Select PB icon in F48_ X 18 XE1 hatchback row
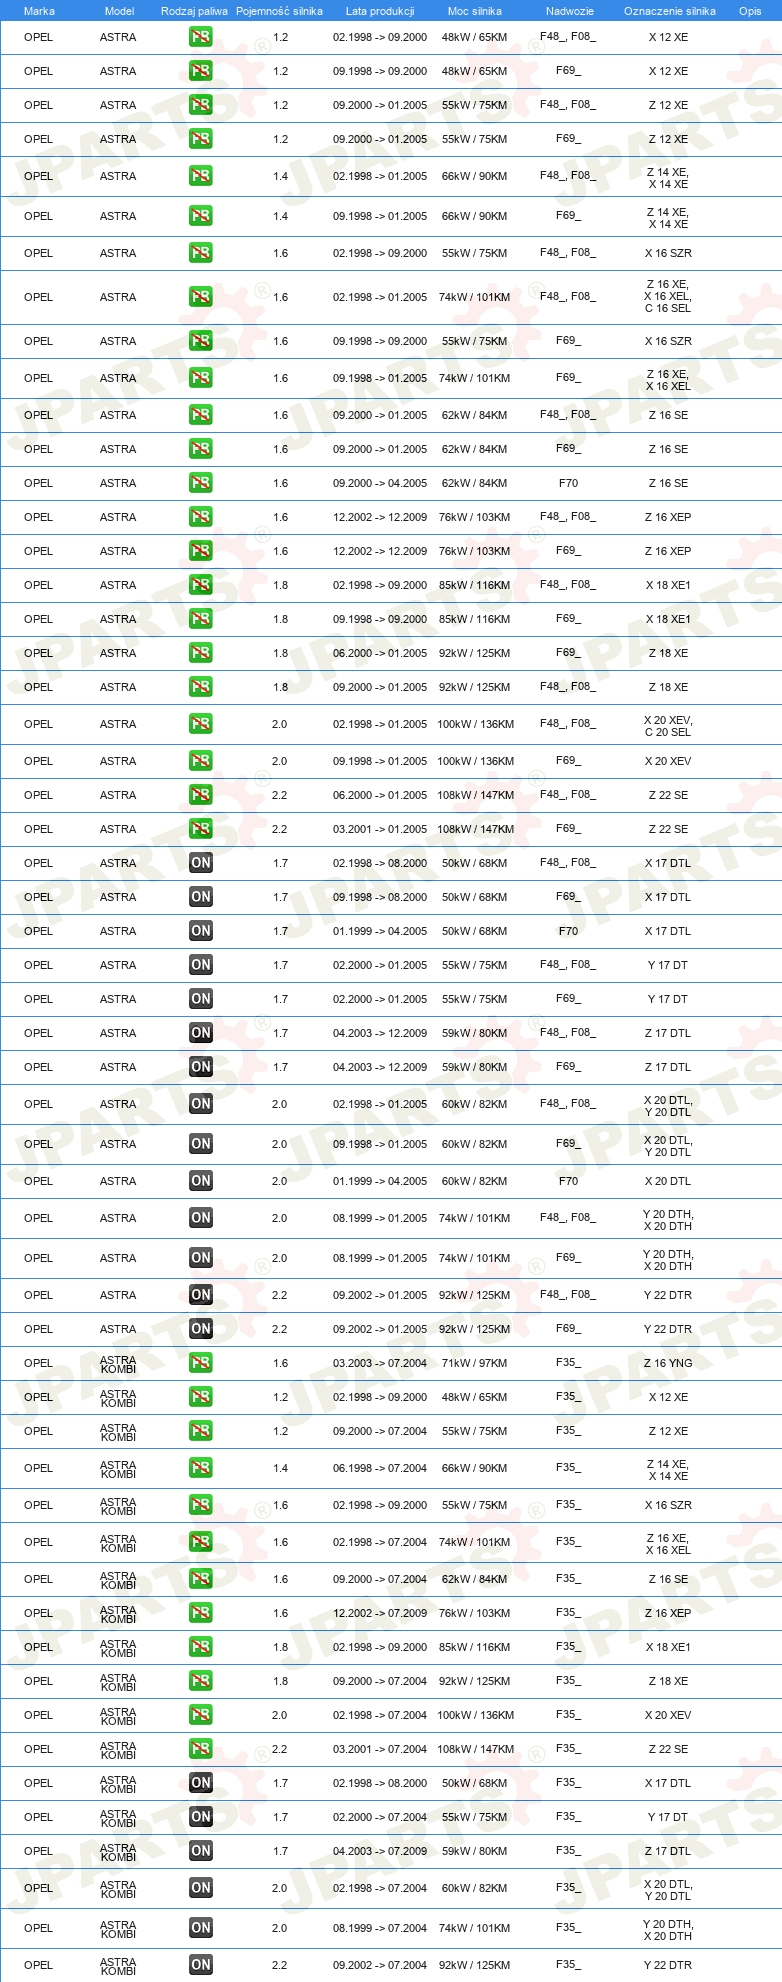Viewport: 782px width, 1982px height. [201, 585]
